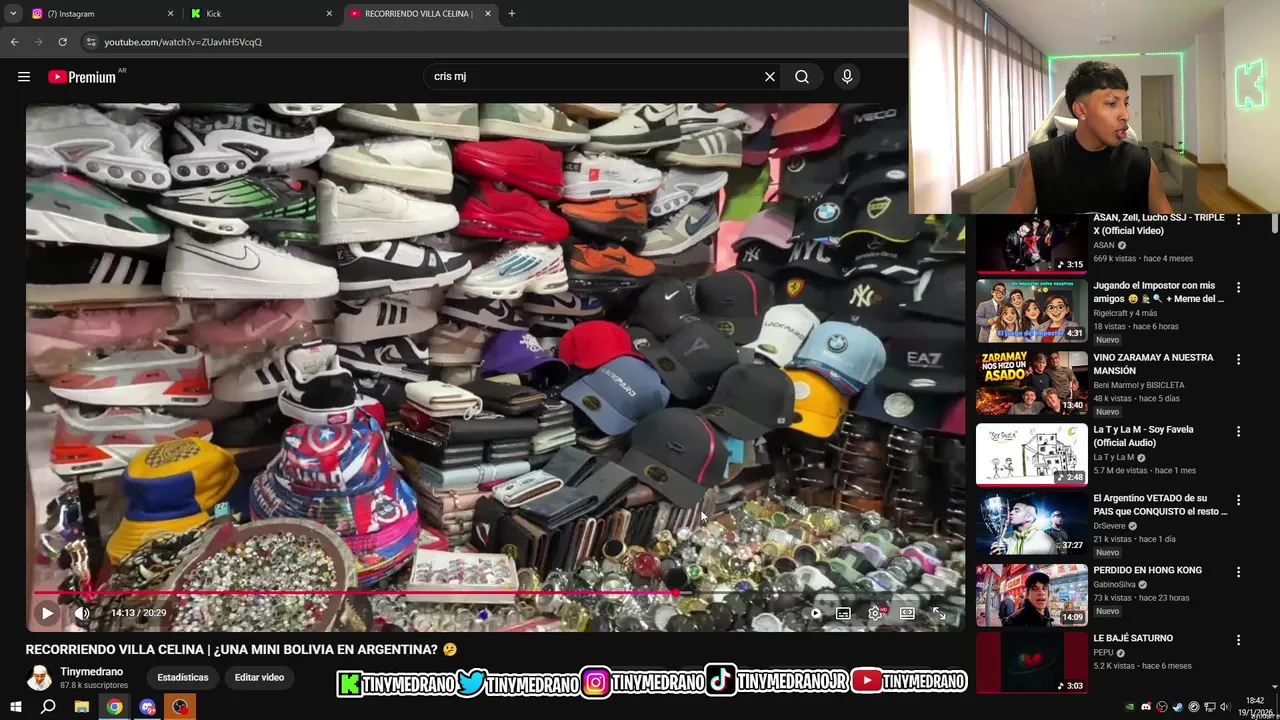This screenshot has height=720, width=1280.
Task: Open 'LE BAJÉ SATURNO' thumbnail
Action: coord(1031,662)
